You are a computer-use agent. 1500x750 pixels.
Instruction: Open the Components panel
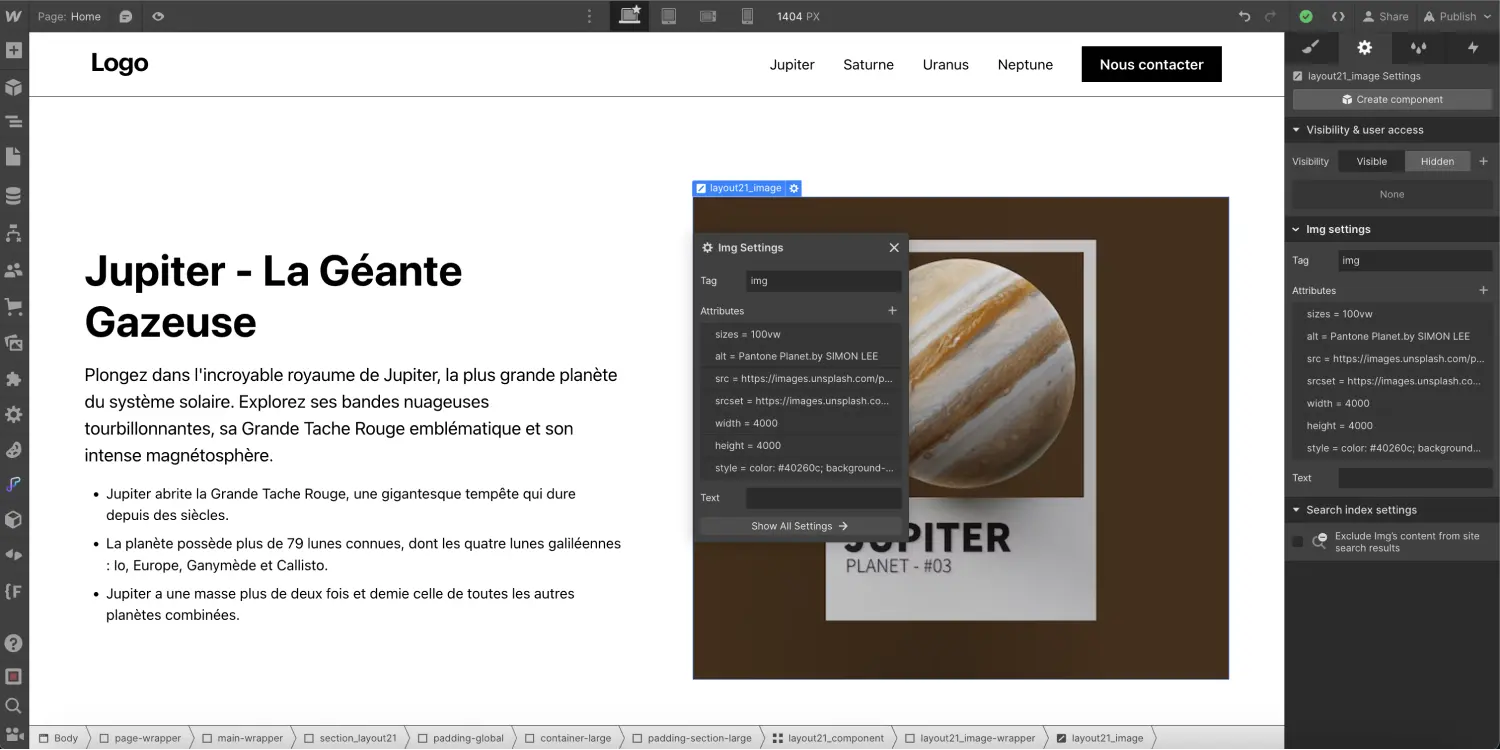[x=14, y=86]
